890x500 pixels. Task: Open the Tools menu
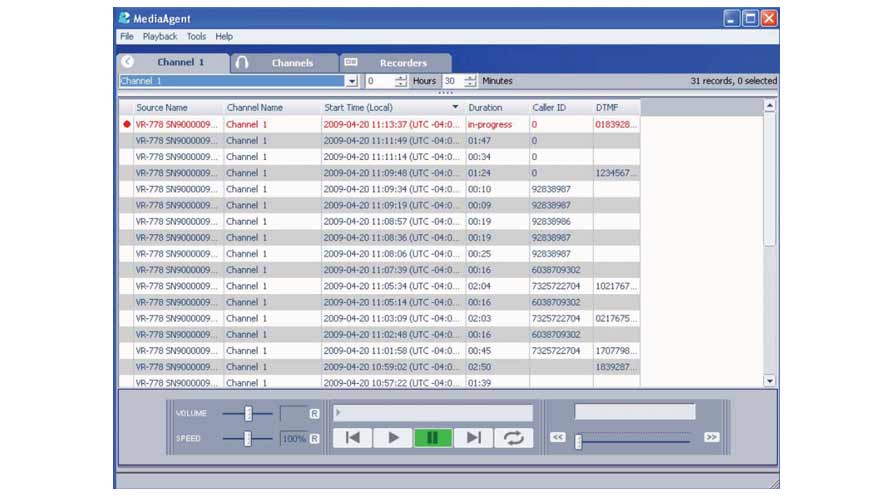196,36
